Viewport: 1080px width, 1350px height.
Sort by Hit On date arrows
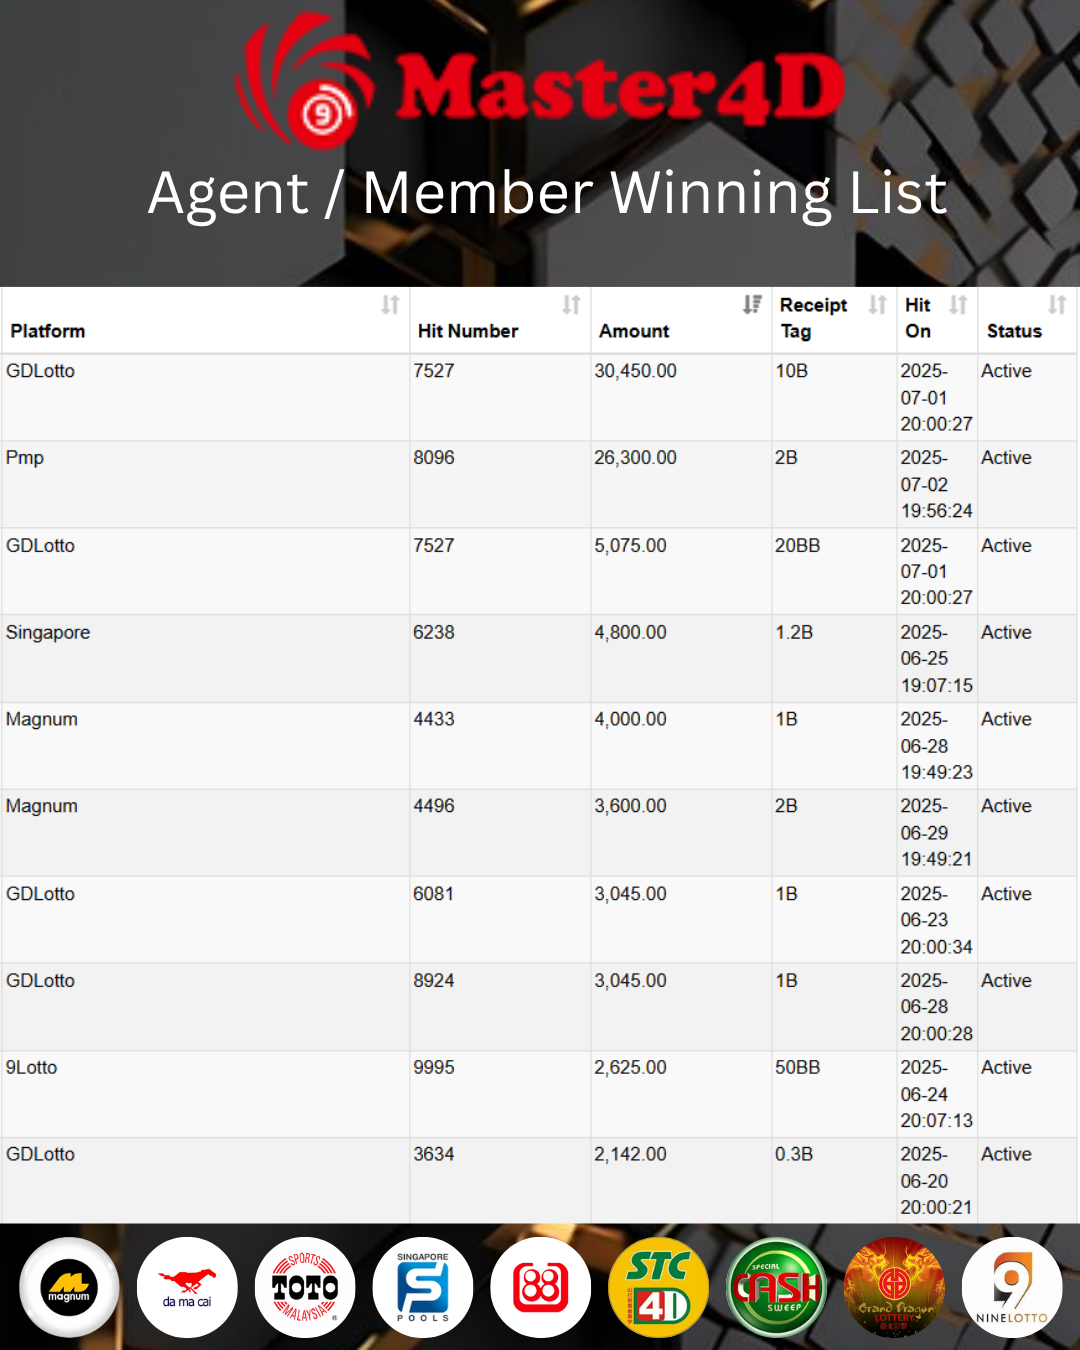pos(958,305)
